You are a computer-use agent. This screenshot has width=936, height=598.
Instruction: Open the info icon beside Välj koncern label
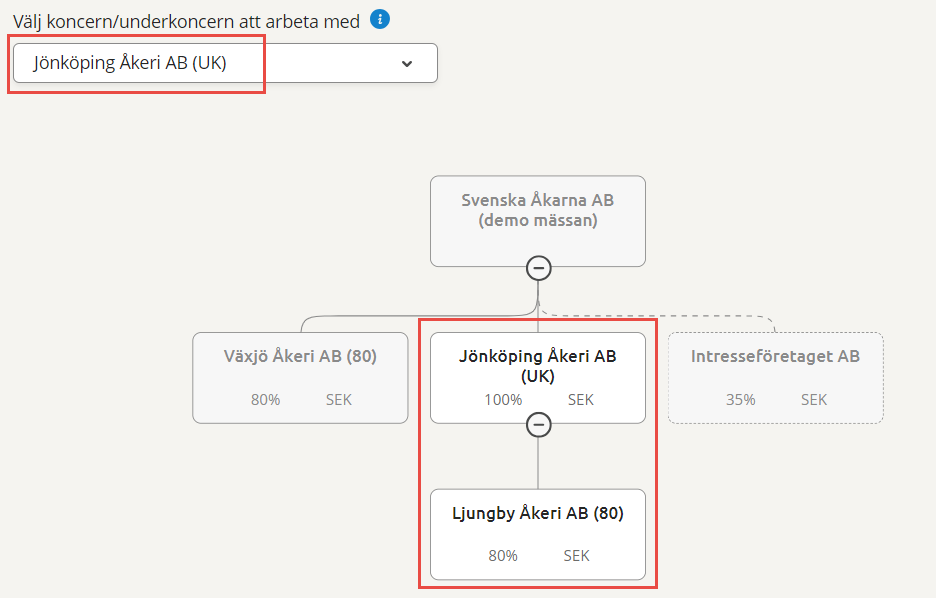[380, 20]
